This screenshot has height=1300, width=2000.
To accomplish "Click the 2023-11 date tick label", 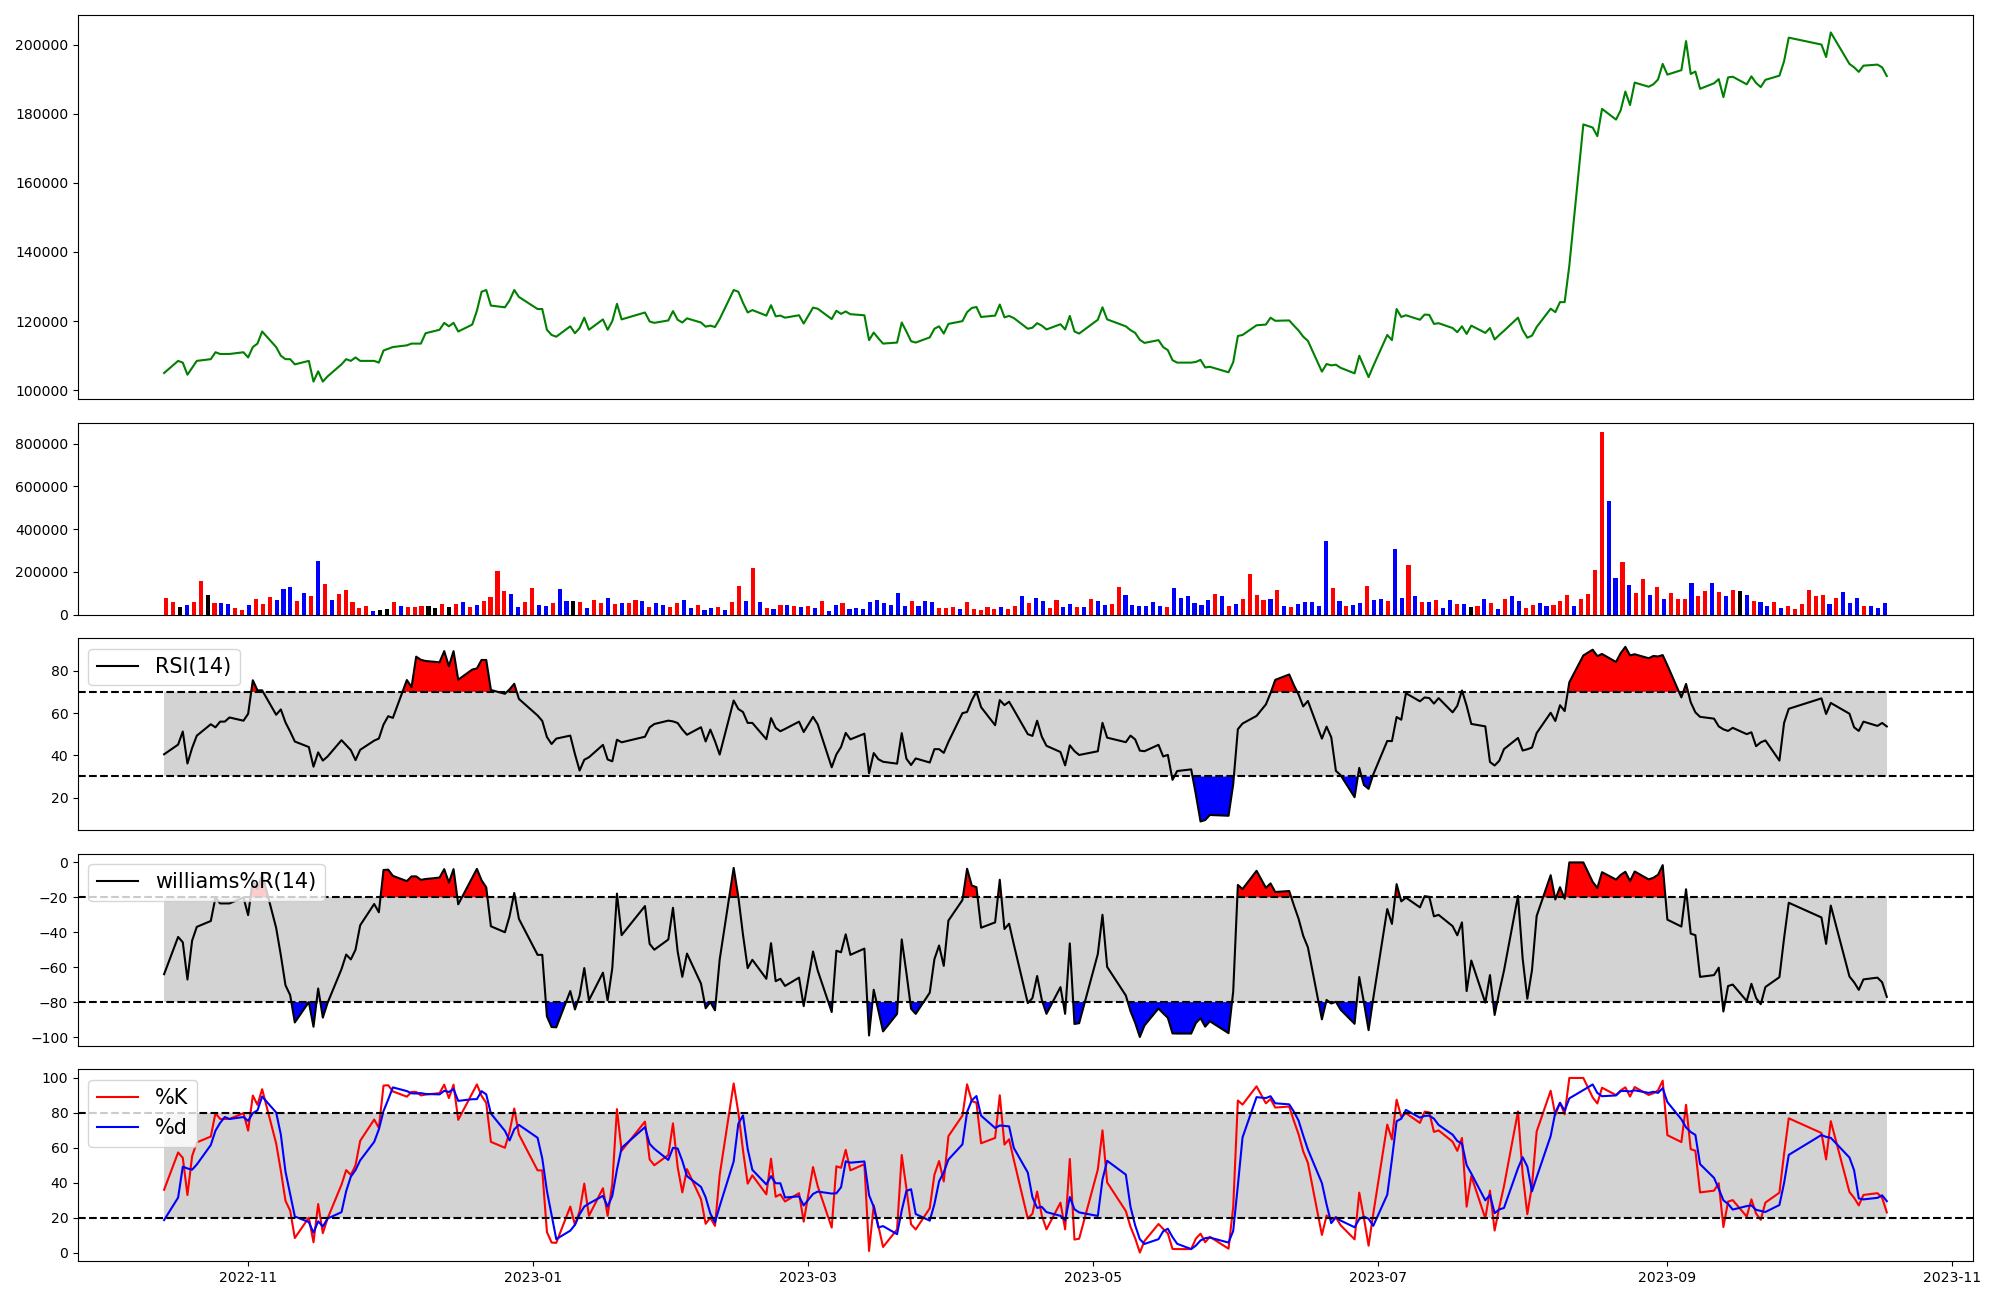I will (1952, 1277).
